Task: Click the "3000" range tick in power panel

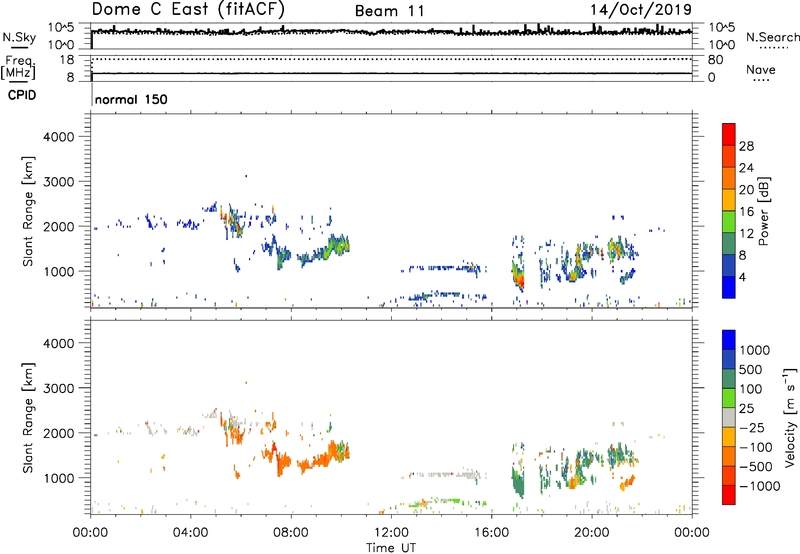Action: click(x=58, y=182)
